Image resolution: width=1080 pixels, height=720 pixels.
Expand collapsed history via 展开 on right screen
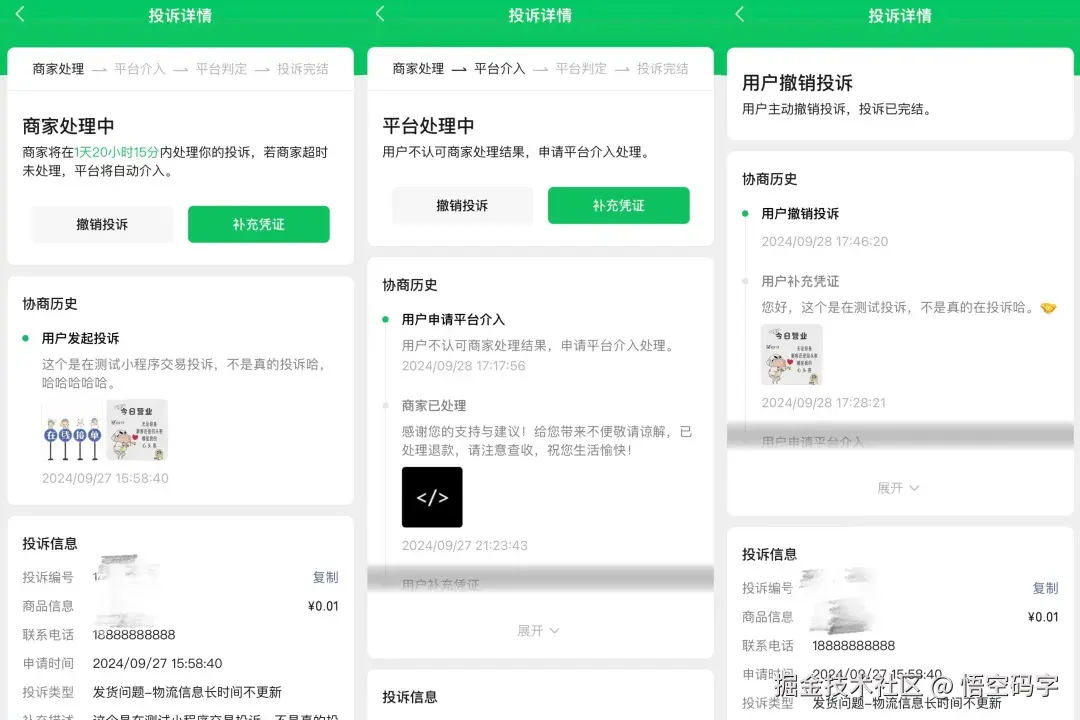[x=896, y=488]
